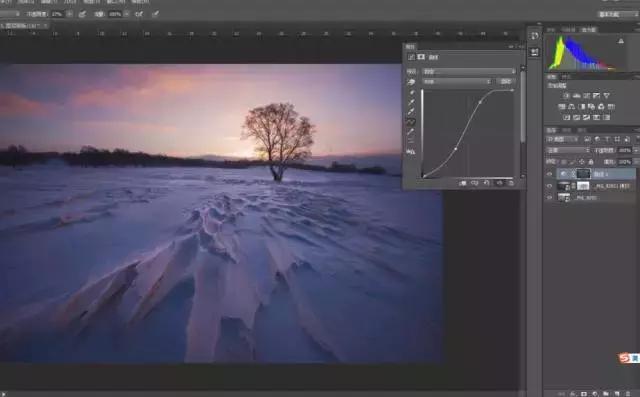
Task: Click the mask icon in Properties header
Action: (421, 57)
